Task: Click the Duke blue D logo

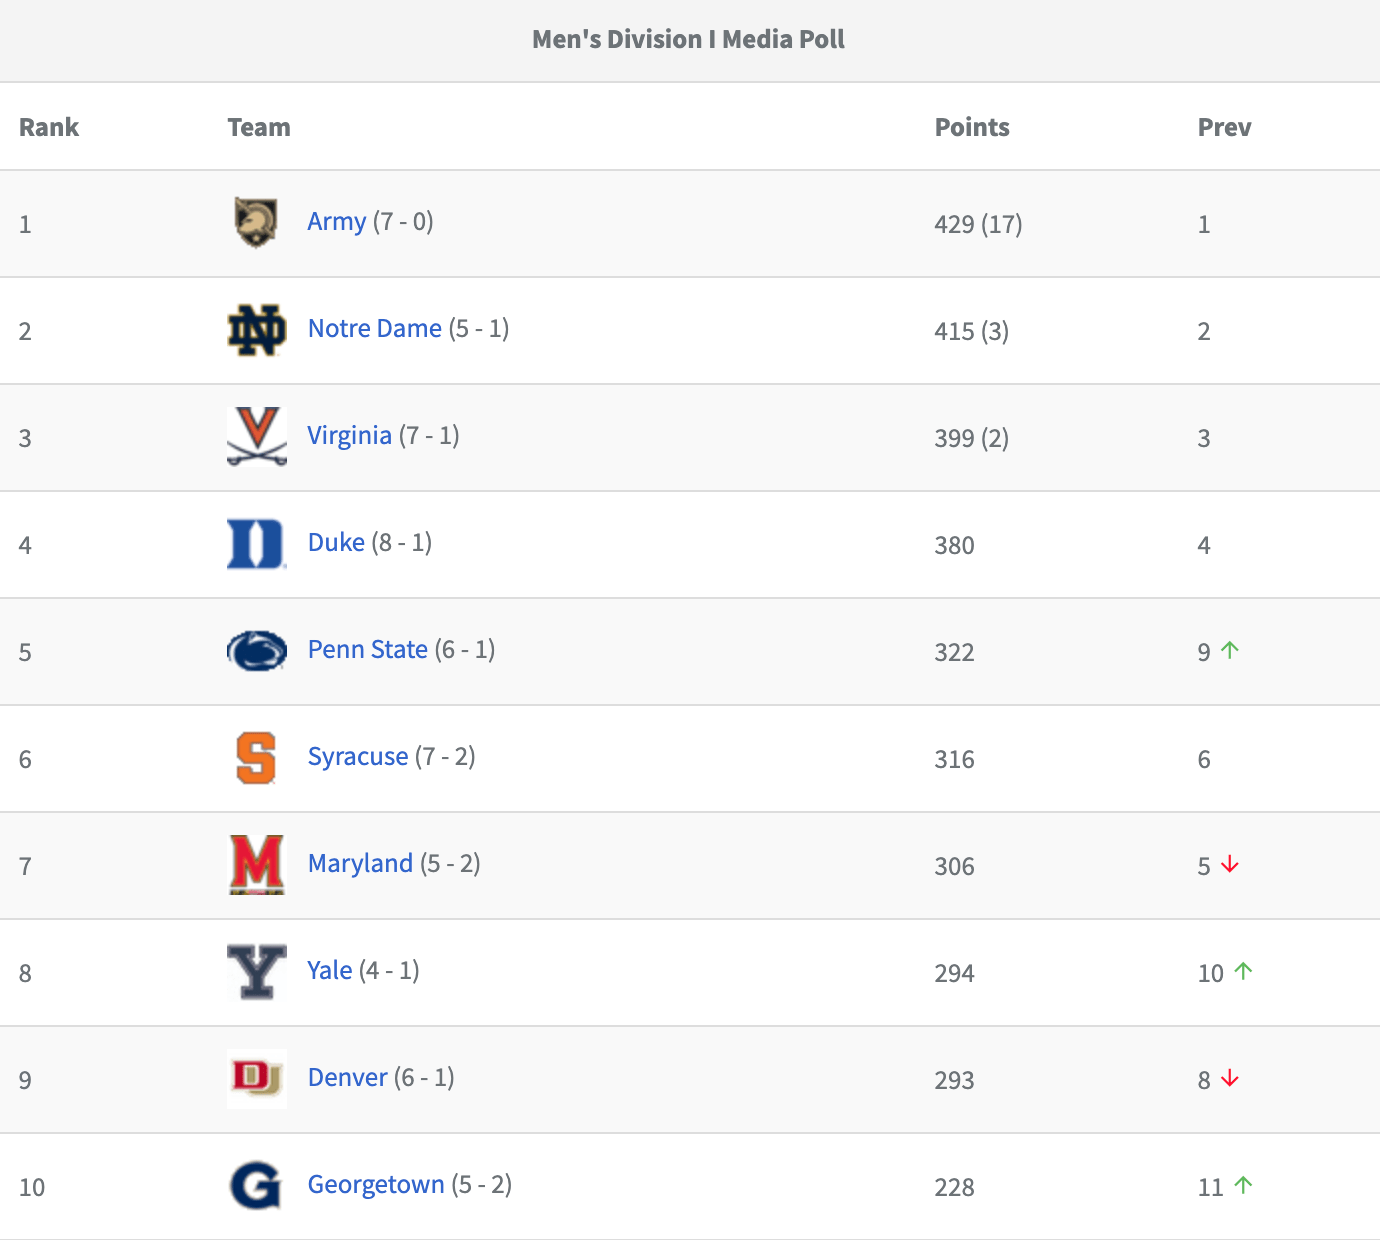Action: (256, 544)
